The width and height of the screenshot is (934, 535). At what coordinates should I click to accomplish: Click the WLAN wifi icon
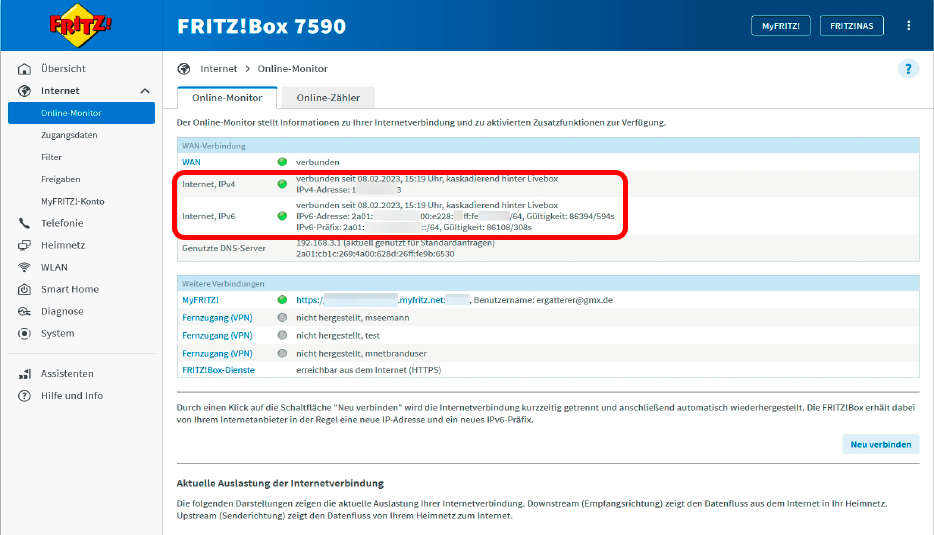click(x=25, y=267)
